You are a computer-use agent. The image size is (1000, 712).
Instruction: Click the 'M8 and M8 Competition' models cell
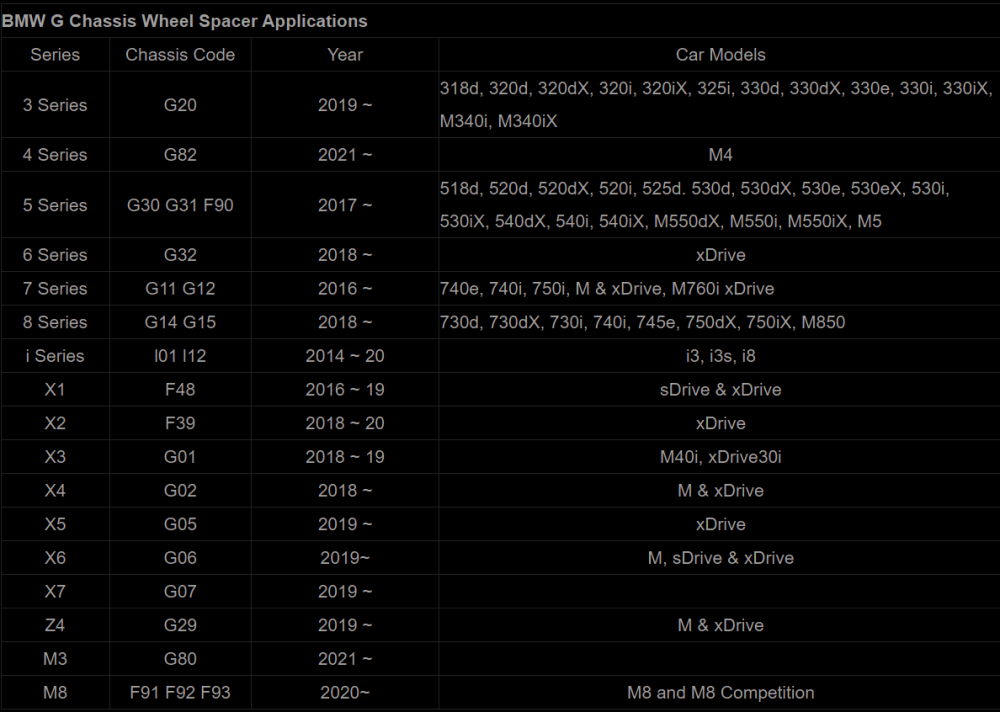click(x=720, y=692)
